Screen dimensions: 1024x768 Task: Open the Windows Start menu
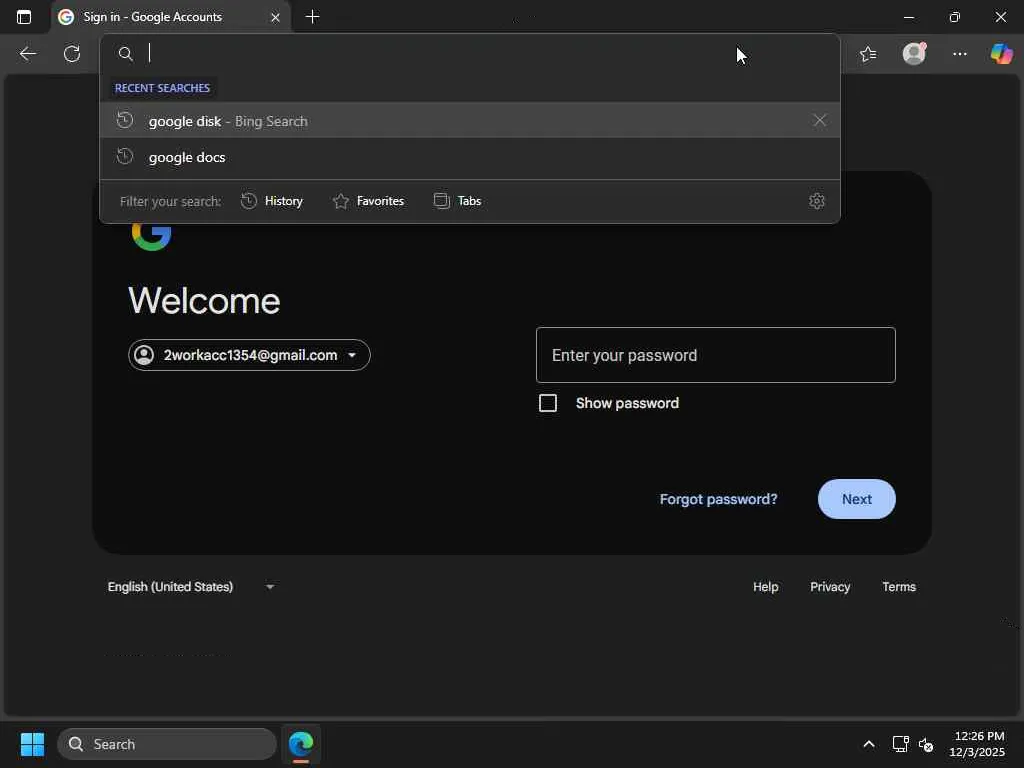pyautogui.click(x=32, y=744)
